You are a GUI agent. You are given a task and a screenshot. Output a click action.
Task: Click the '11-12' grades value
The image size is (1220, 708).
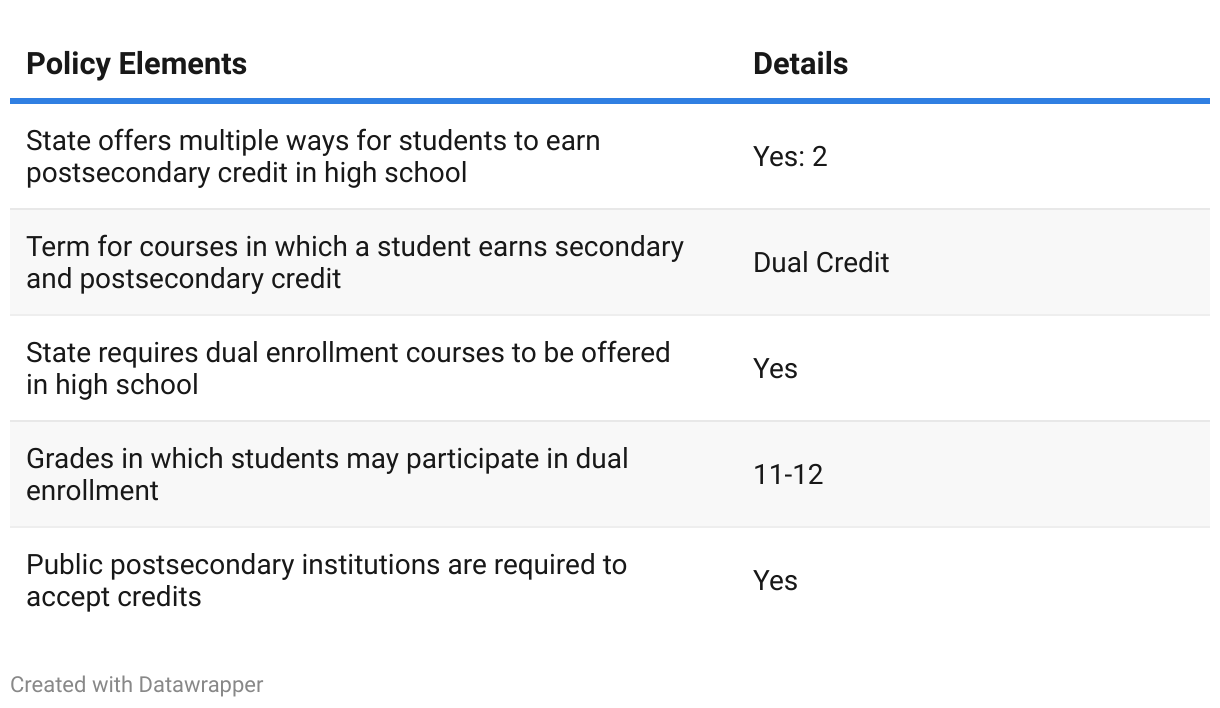788,475
